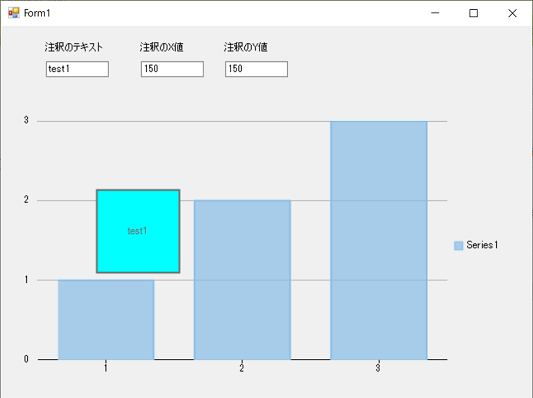Click the X-axis label 2

(241, 368)
